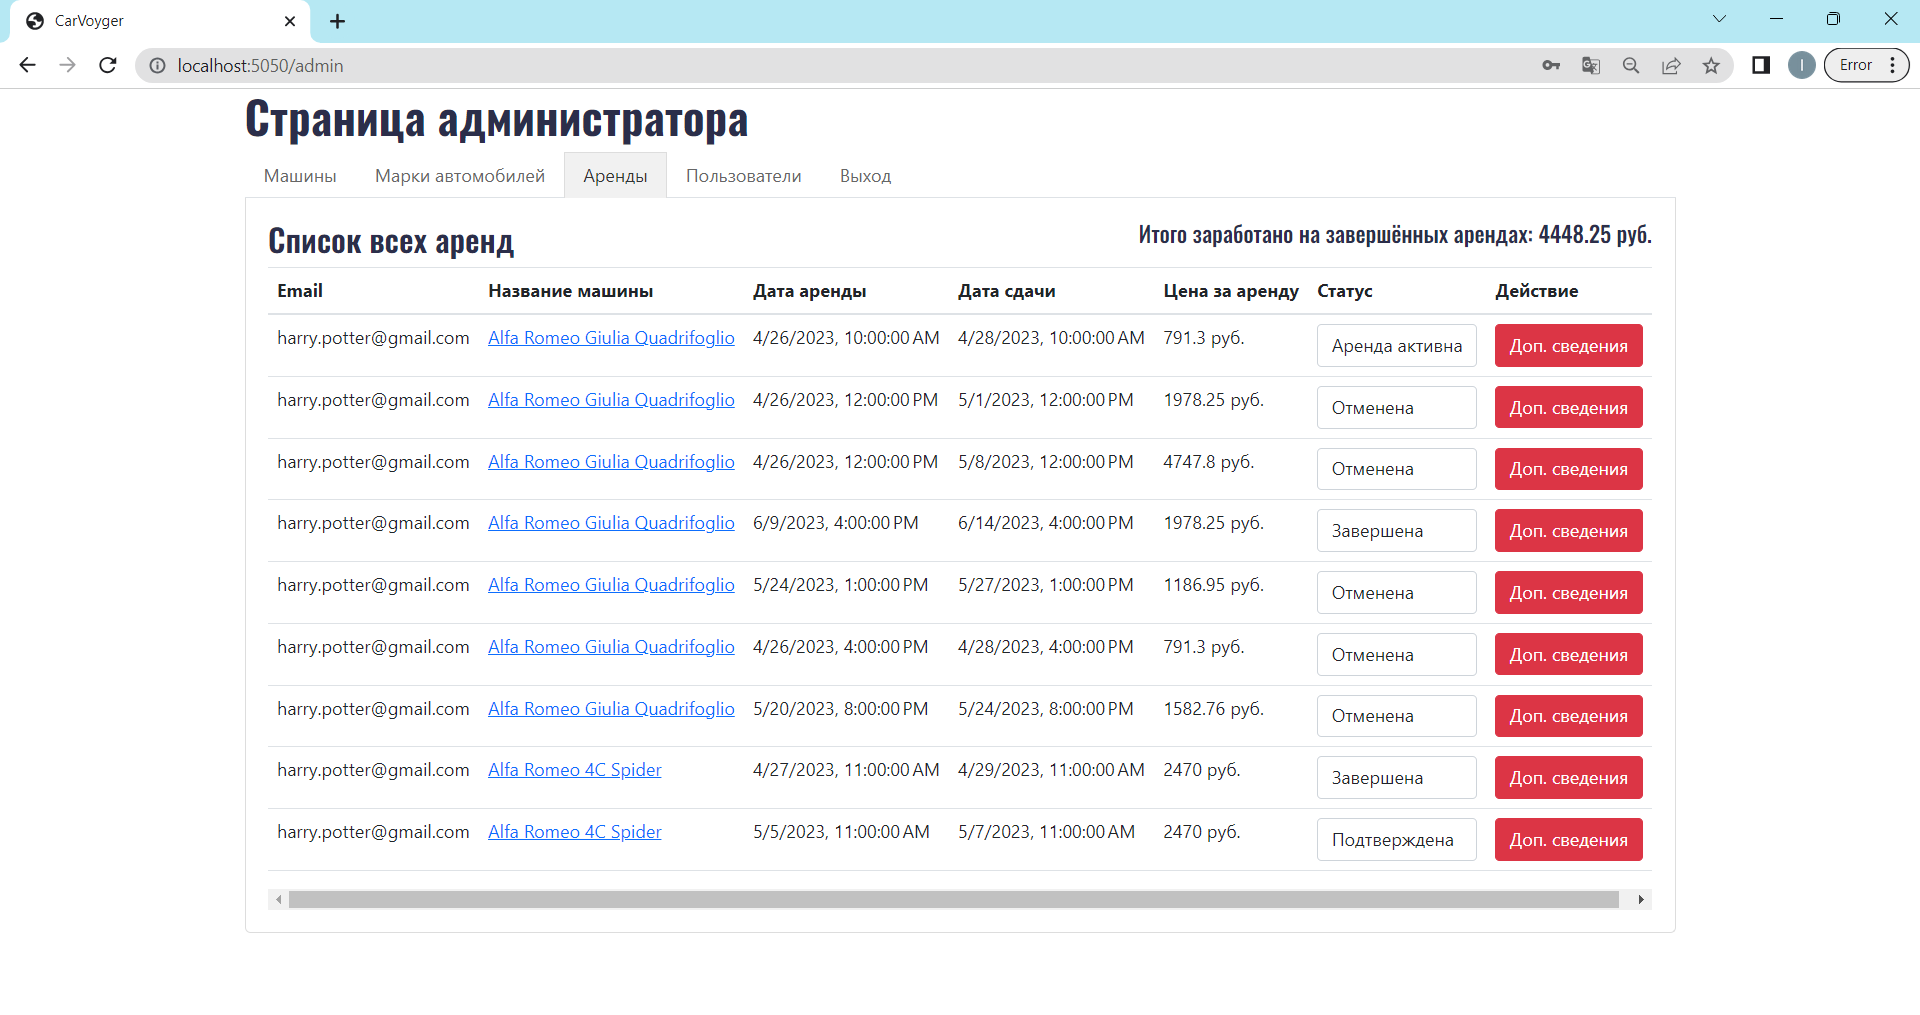View site information icon in the address bar

(x=157, y=65)
